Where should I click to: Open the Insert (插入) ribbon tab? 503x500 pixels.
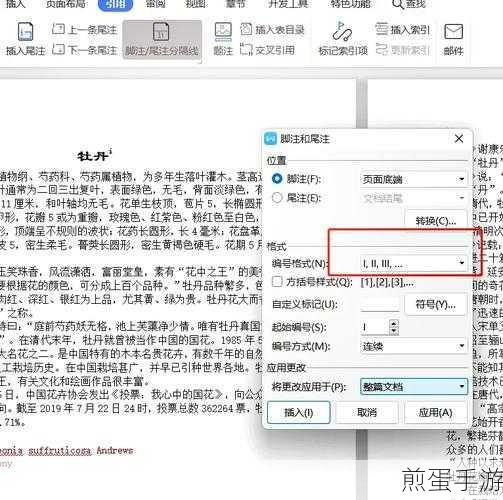coord(15,4)
